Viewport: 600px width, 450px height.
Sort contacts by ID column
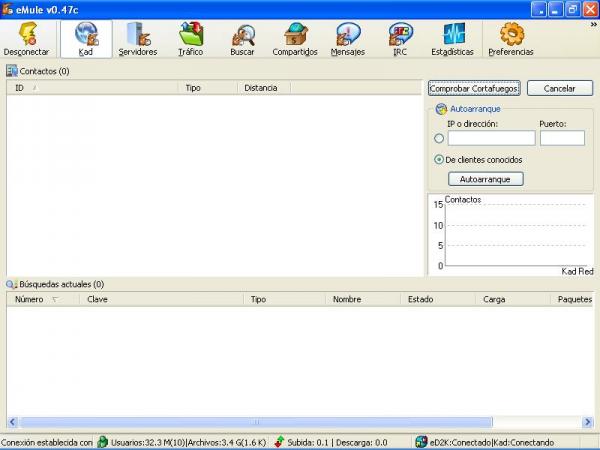tap(92, 88)
